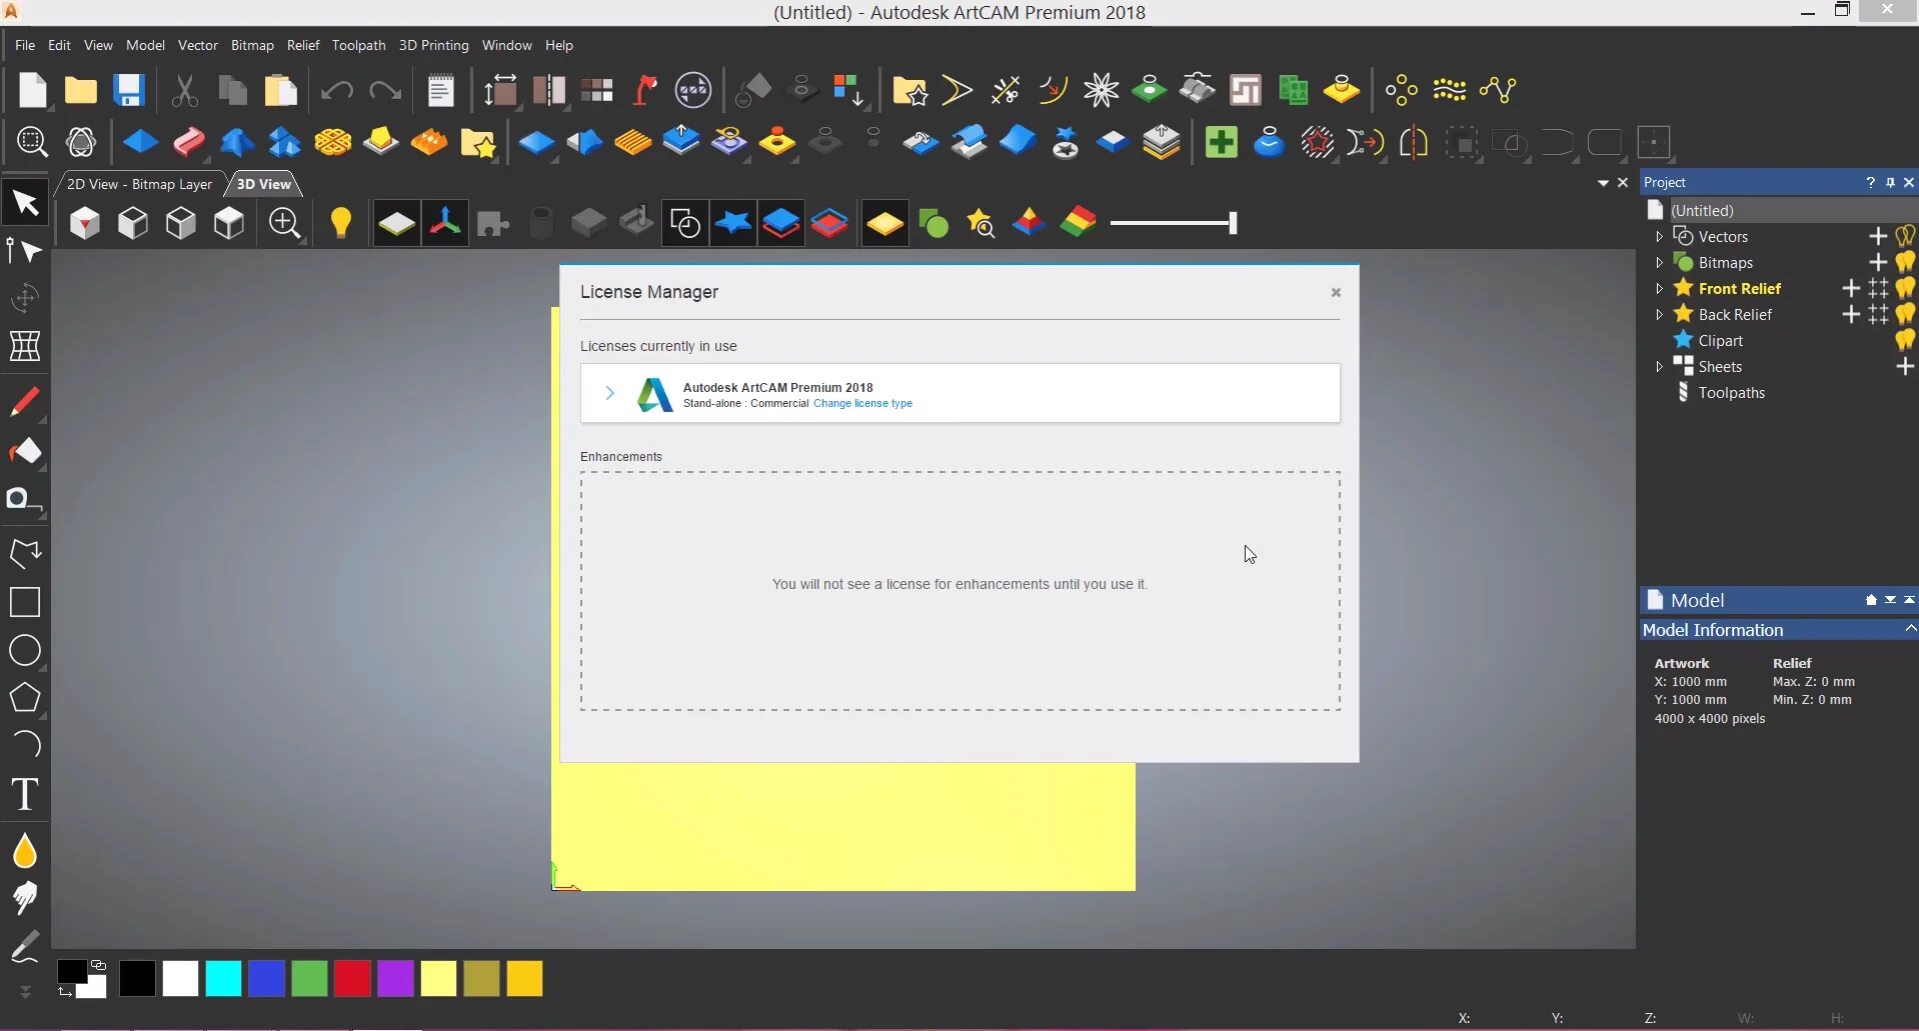
Task: Expand the Front Relief tree node
Action: (x=1659, y=288)
